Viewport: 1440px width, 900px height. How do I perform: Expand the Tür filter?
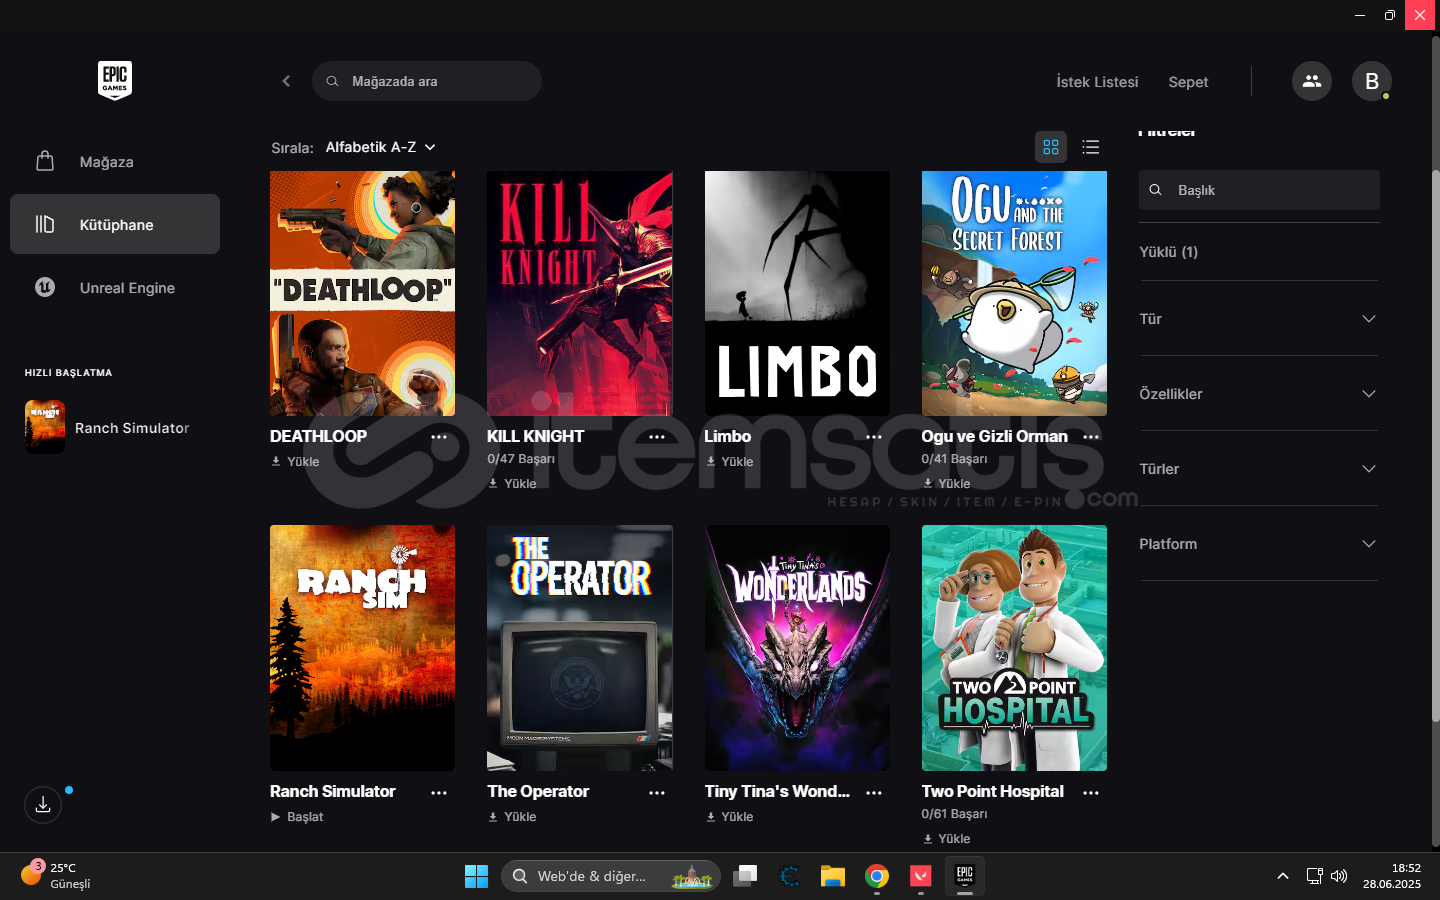tap(1259, 319)
